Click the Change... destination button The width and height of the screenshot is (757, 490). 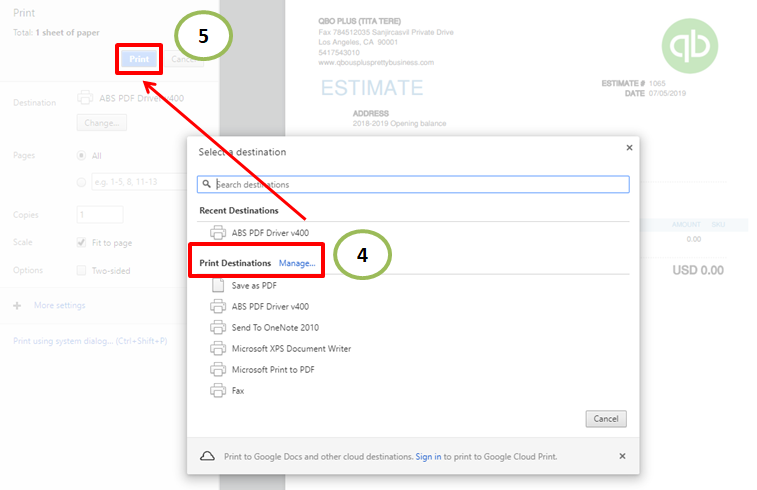(x=101, y=123)
